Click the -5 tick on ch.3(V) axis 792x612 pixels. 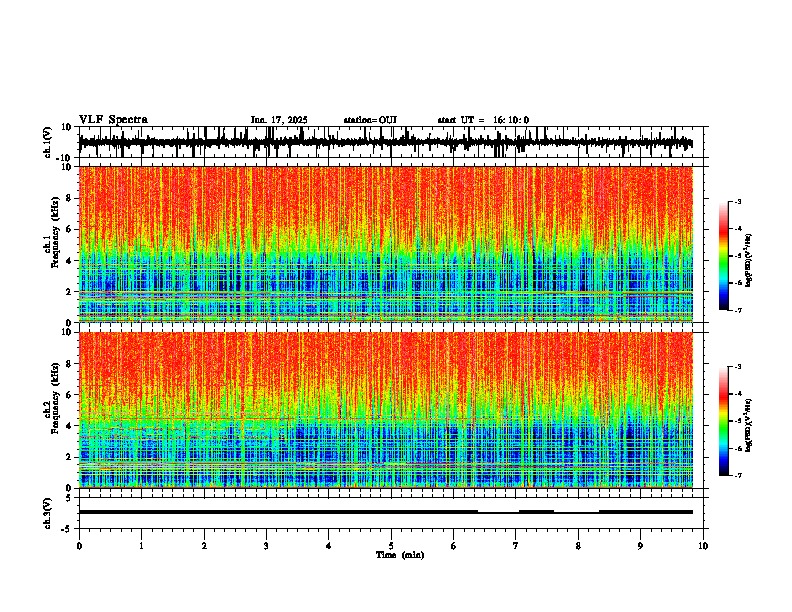click(68, 529)
